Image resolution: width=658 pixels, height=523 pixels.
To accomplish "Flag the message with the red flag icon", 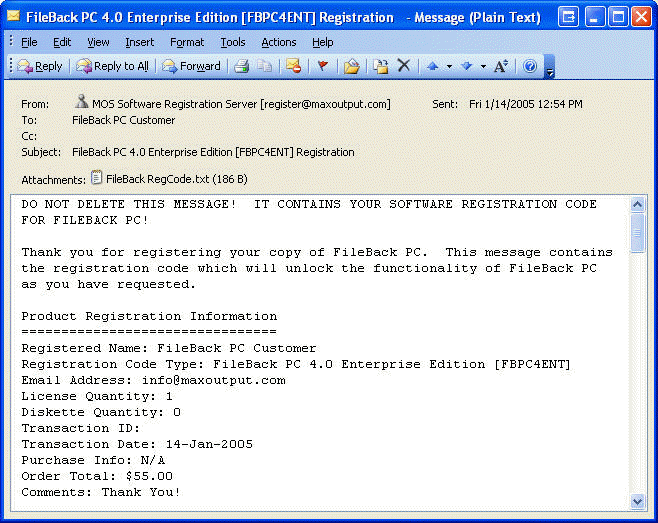I will click(323, 66).
